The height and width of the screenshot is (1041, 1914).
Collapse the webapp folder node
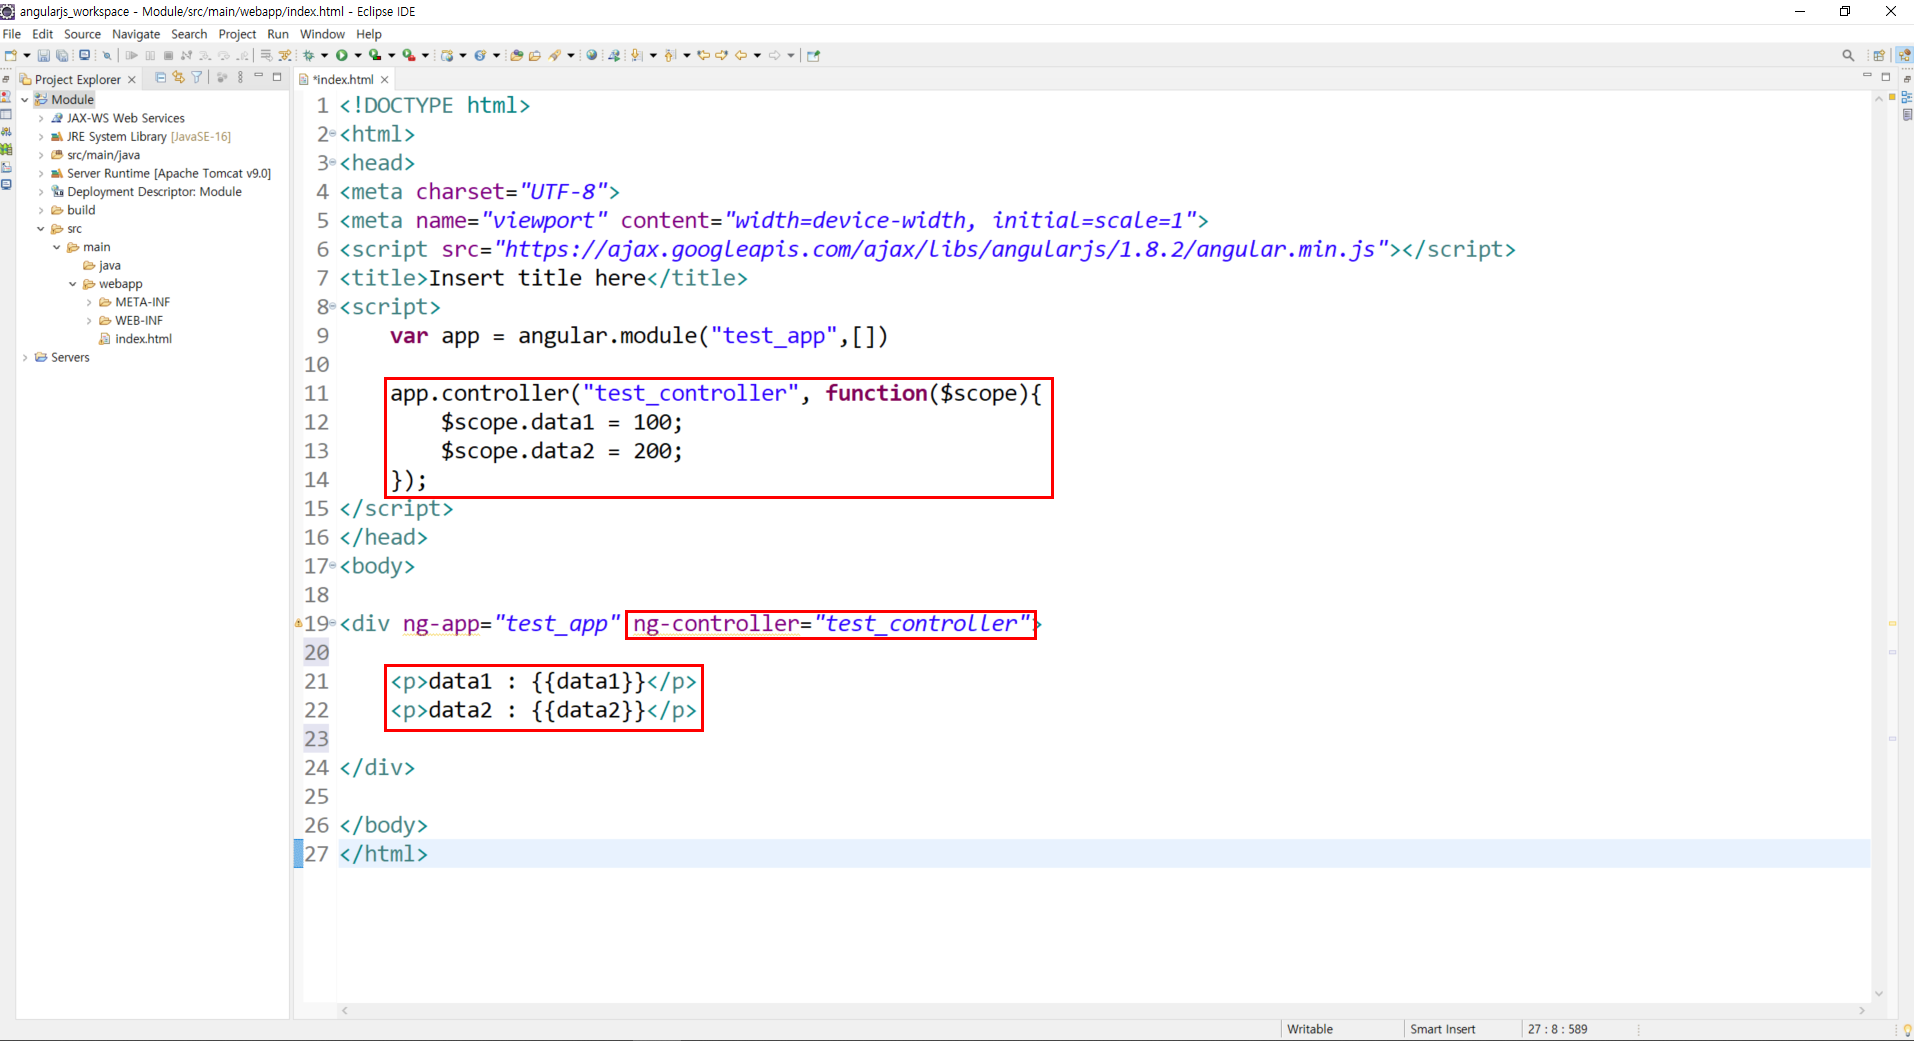point(73,284)
